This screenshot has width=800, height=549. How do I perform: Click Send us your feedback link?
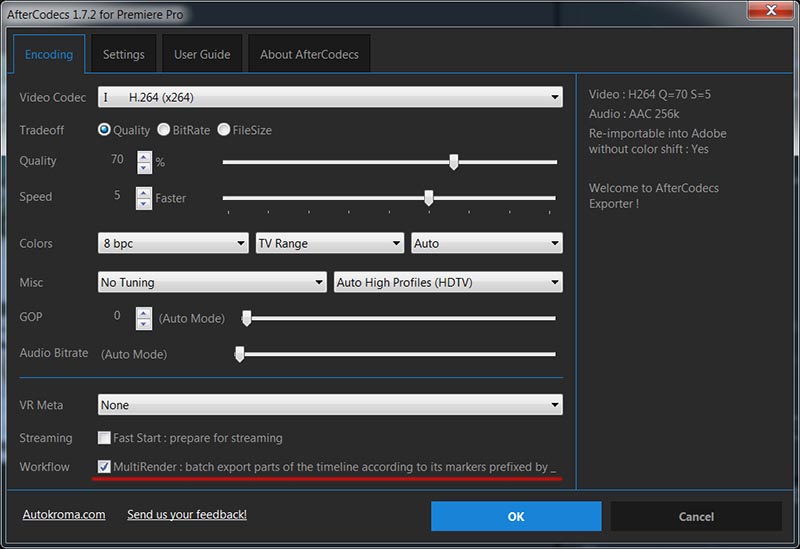point(187,514)
